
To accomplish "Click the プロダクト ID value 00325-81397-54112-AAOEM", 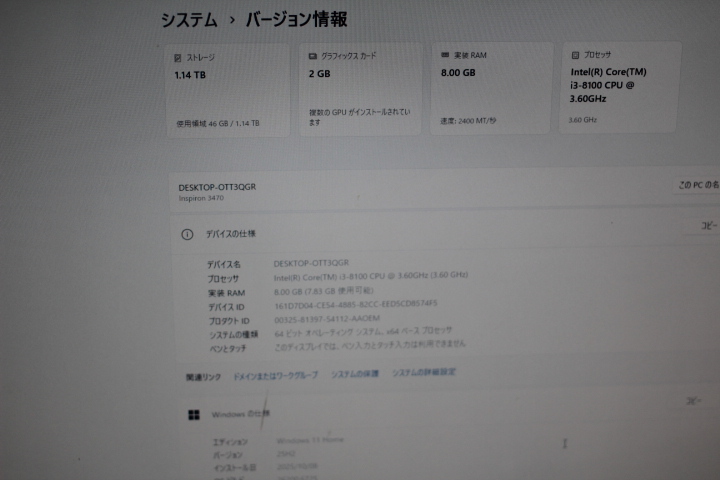I will [327, 319].
